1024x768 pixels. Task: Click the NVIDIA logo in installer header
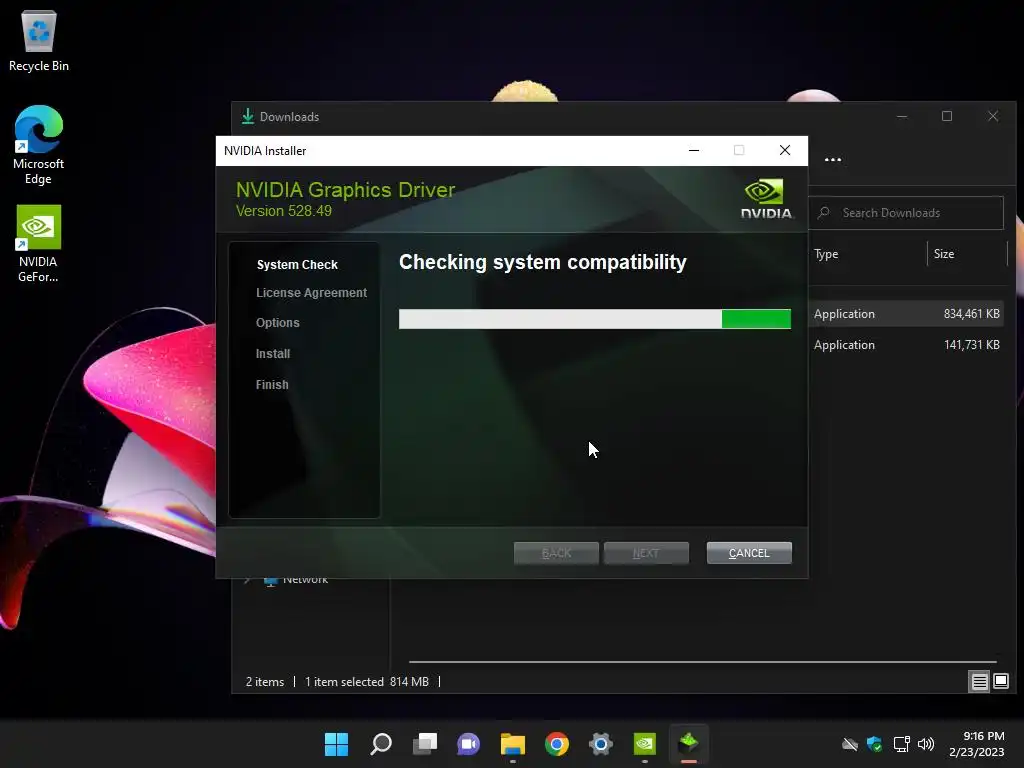[766, 199]
